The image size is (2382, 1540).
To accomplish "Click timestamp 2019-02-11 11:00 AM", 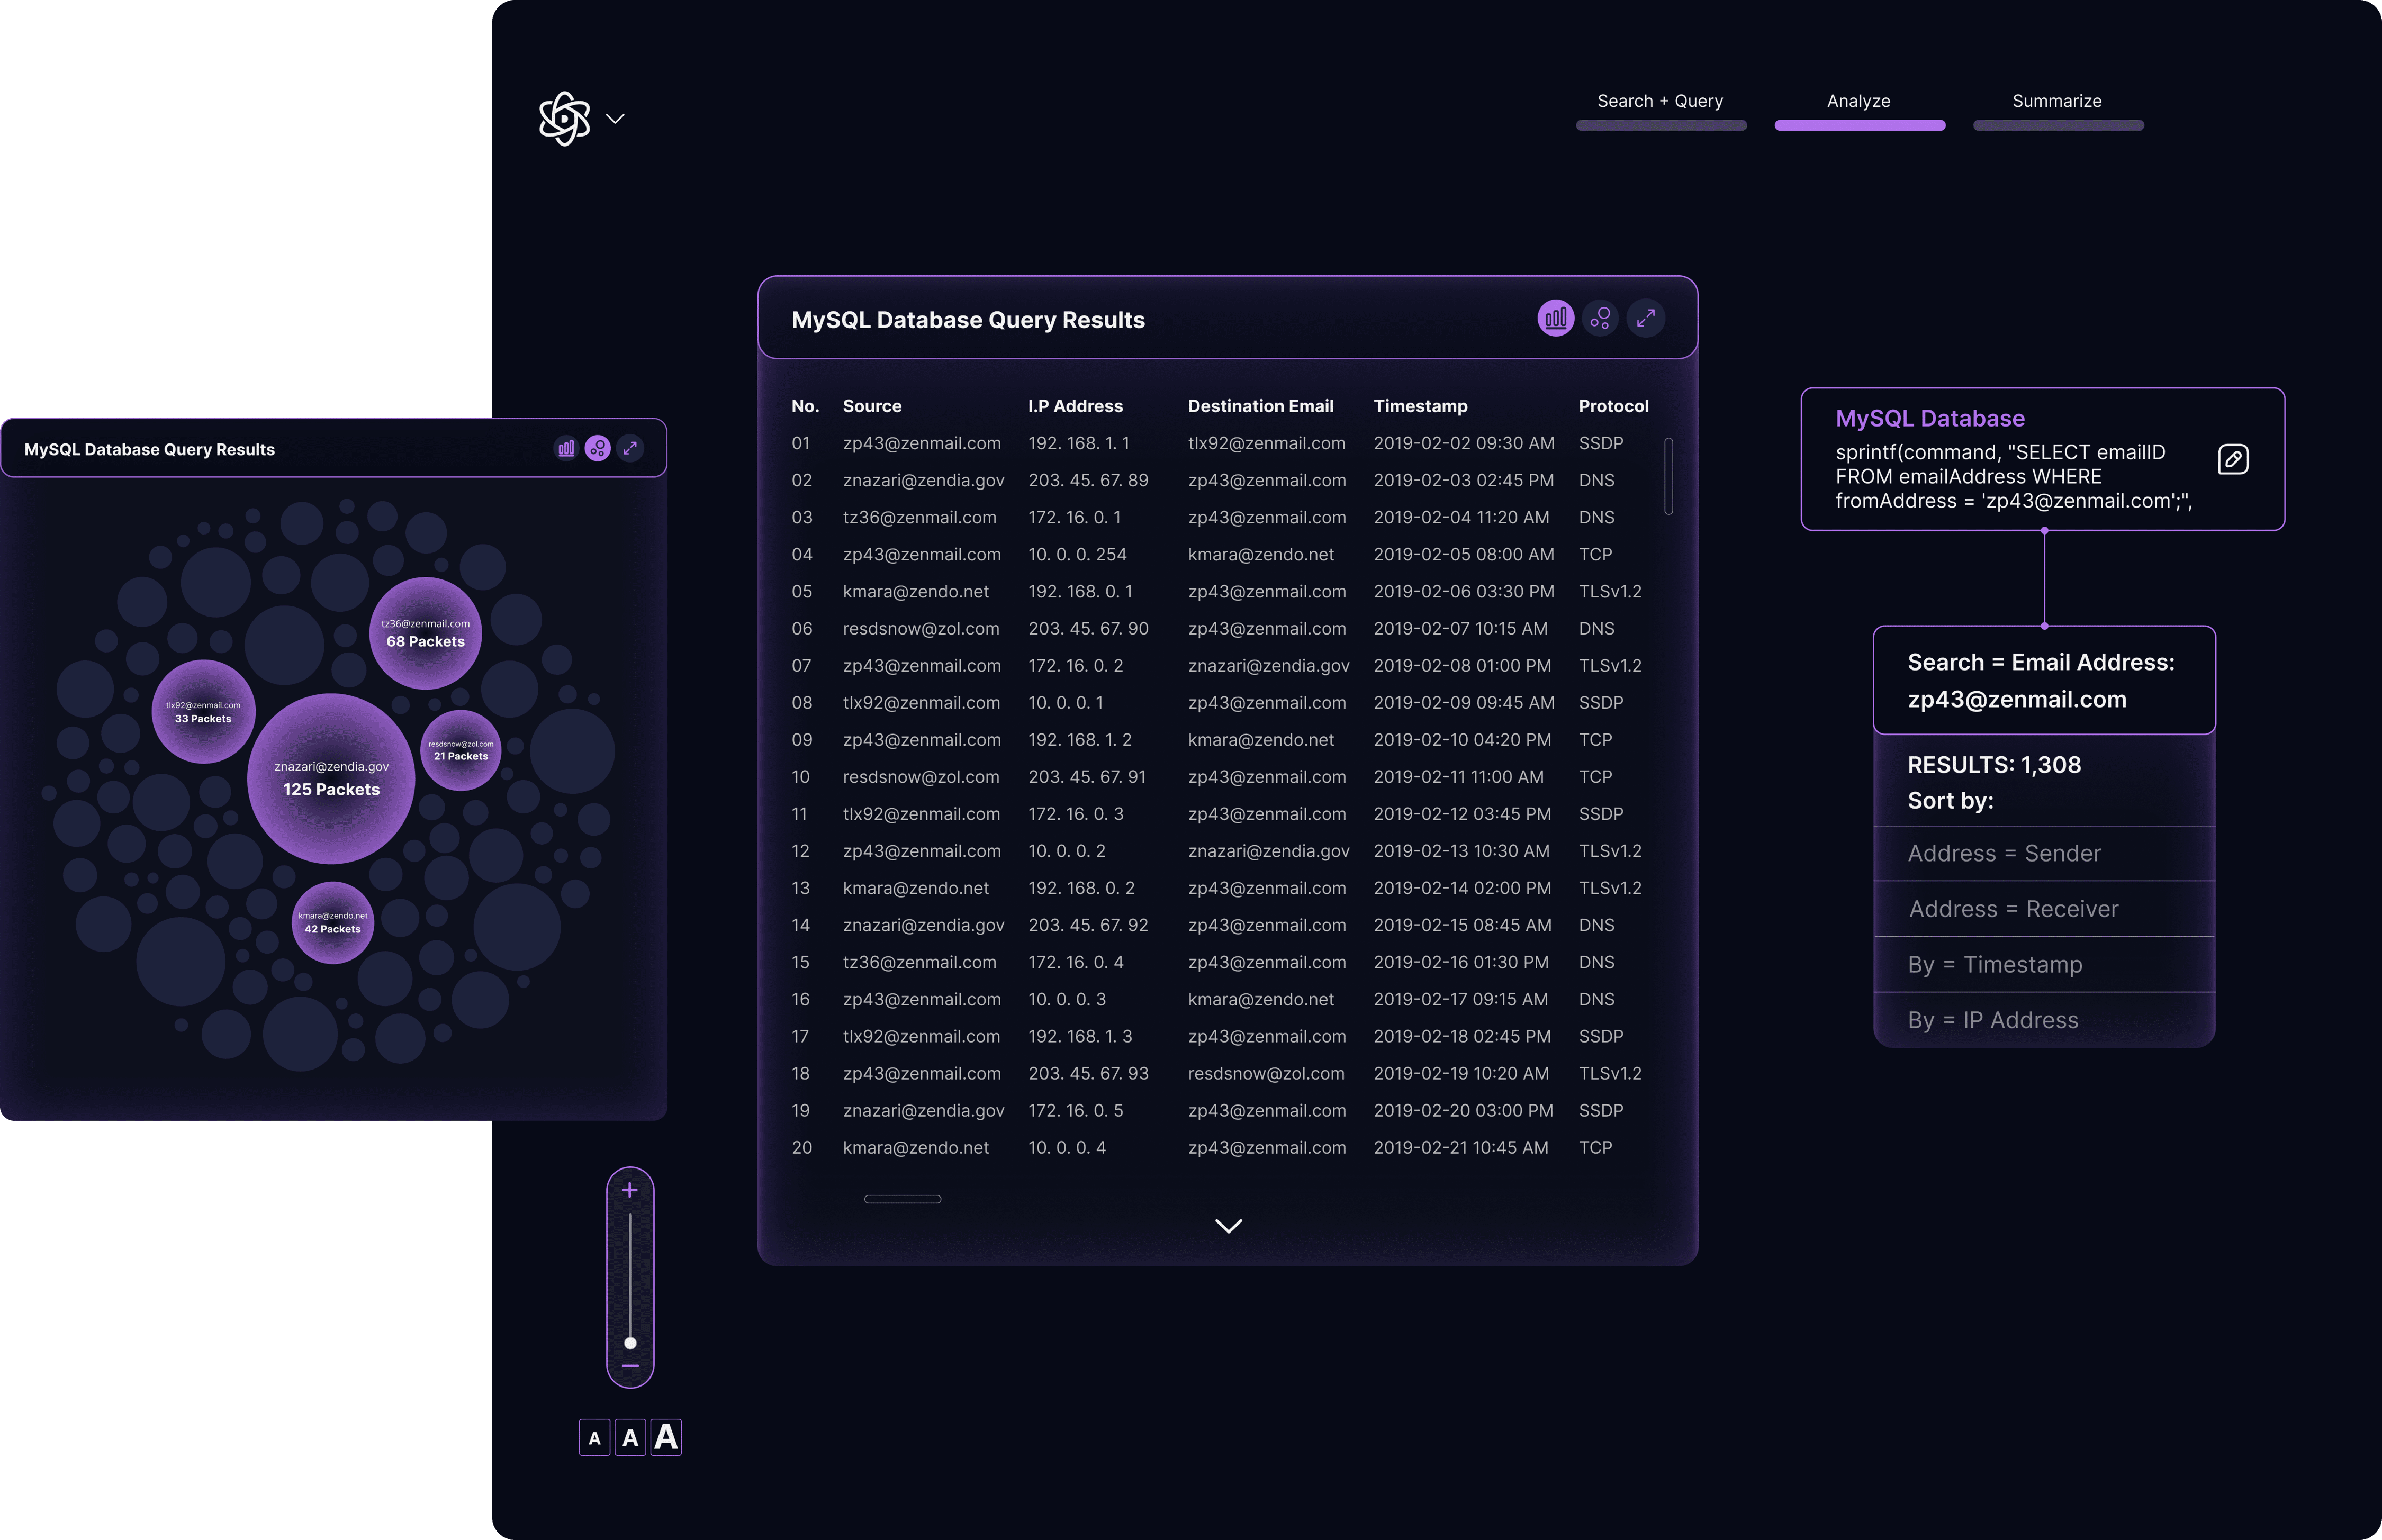I will pos(1458,776).
